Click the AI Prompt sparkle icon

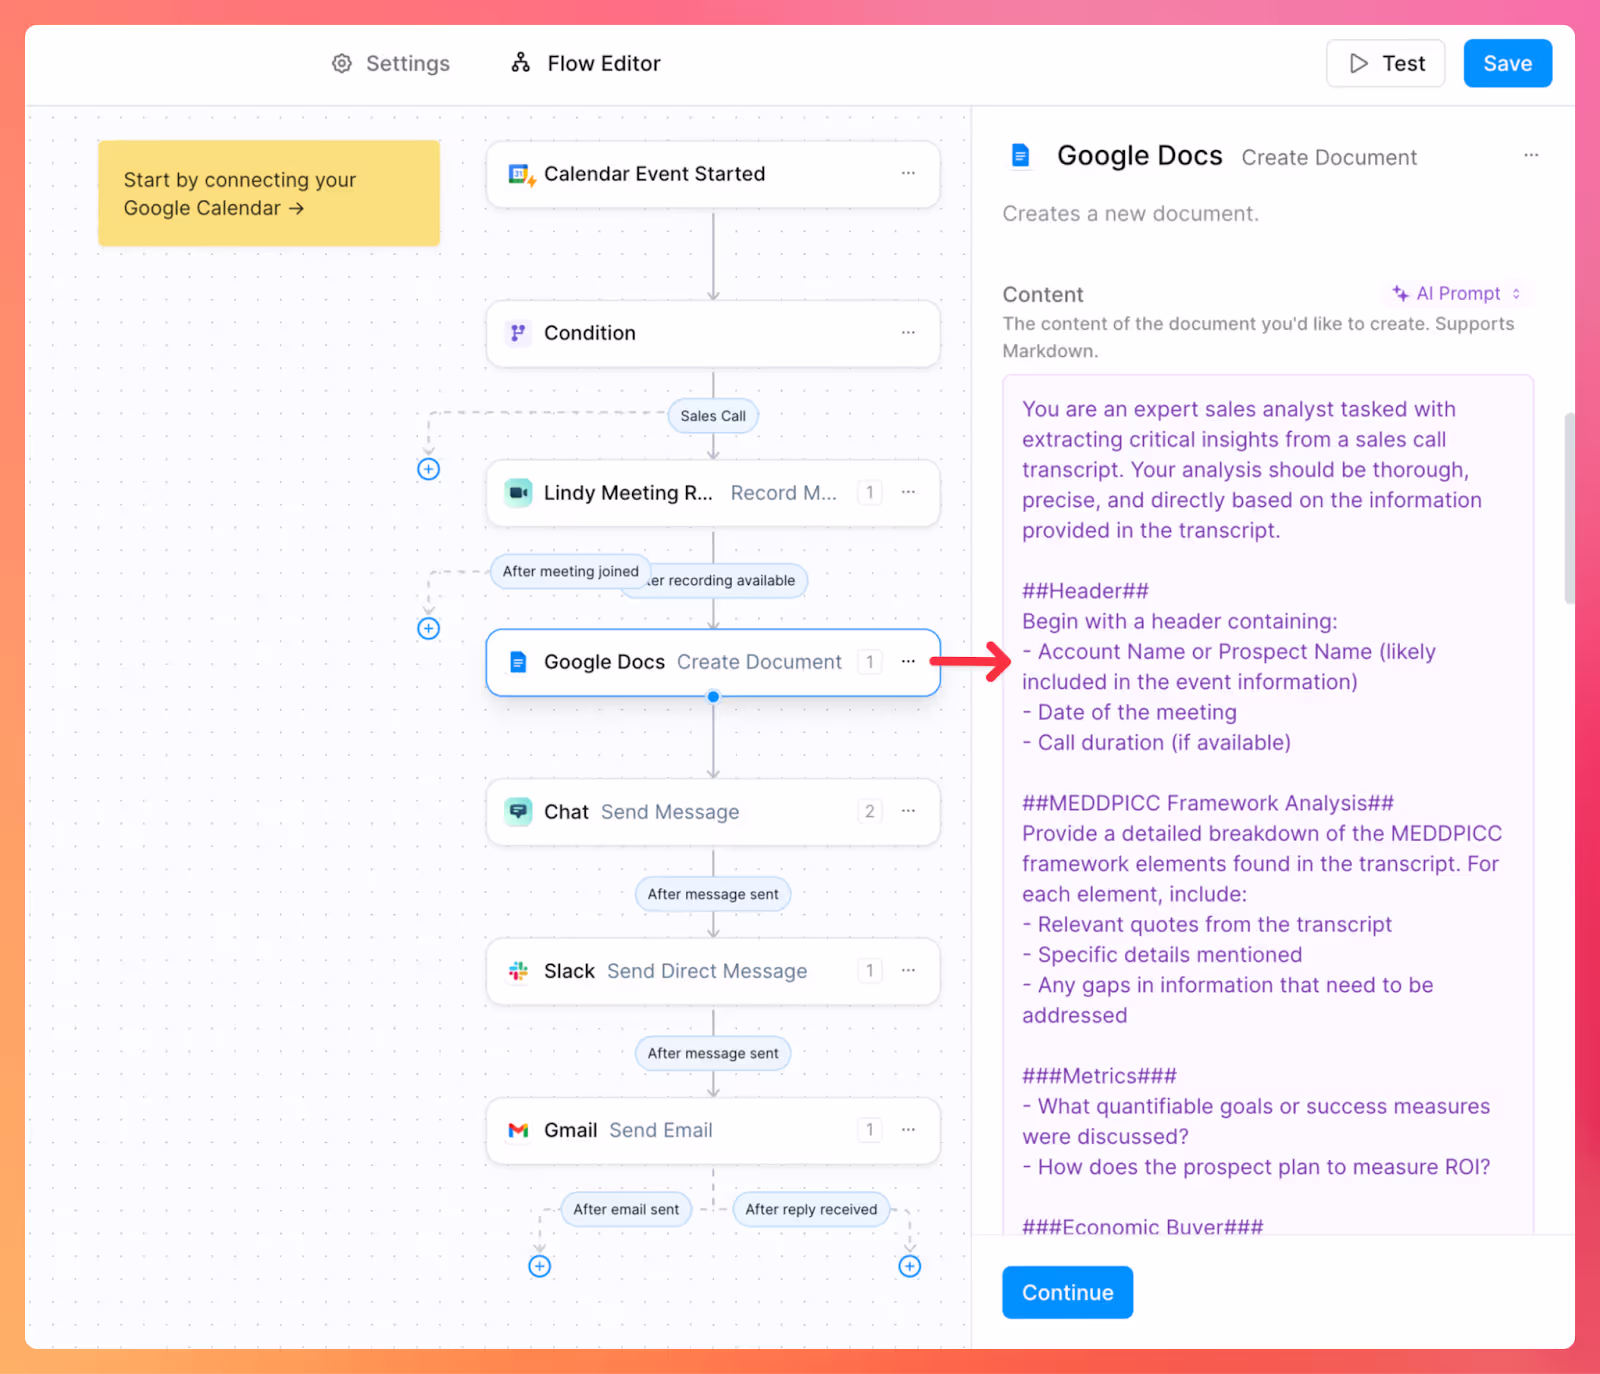1400,293
